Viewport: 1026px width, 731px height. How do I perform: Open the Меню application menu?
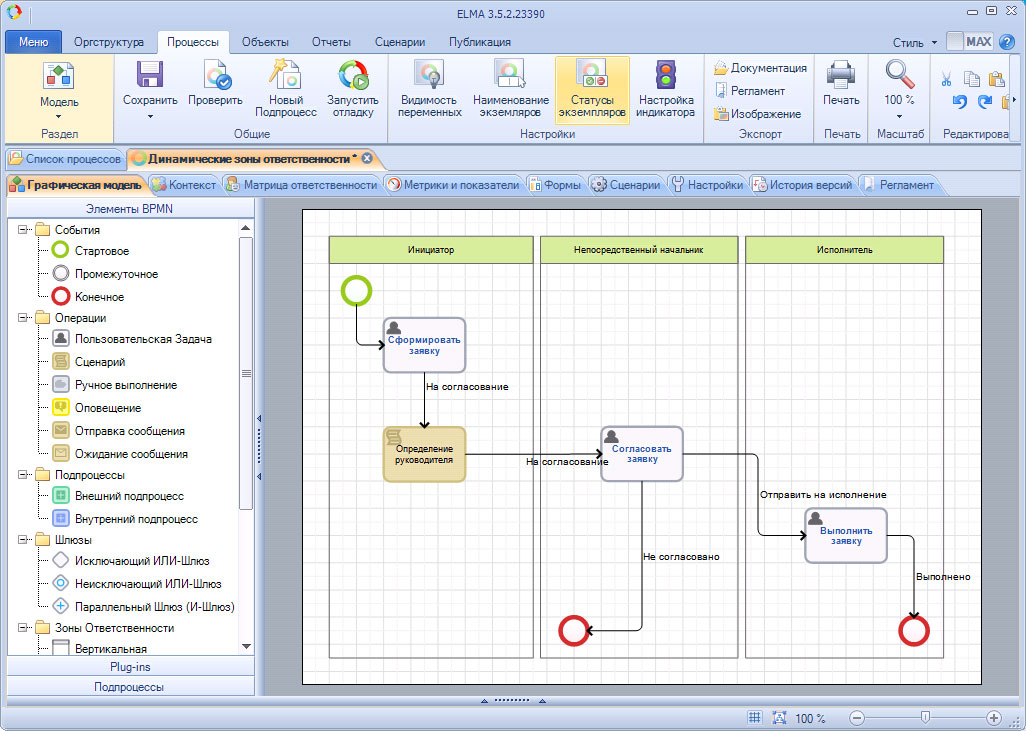[33, 42]
